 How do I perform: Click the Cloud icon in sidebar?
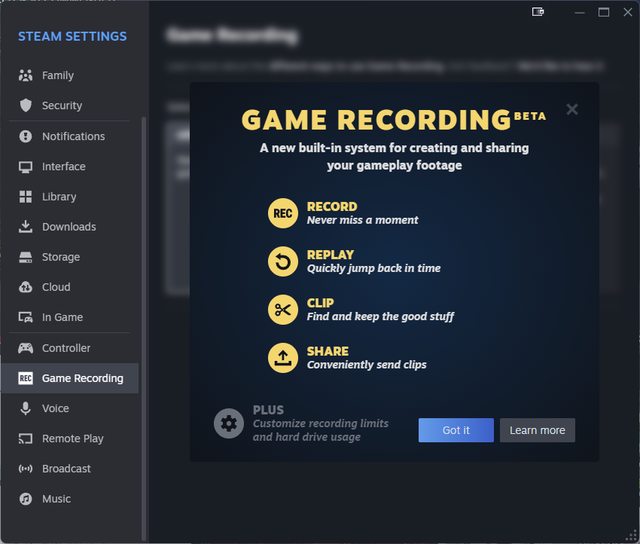point(26,287)
